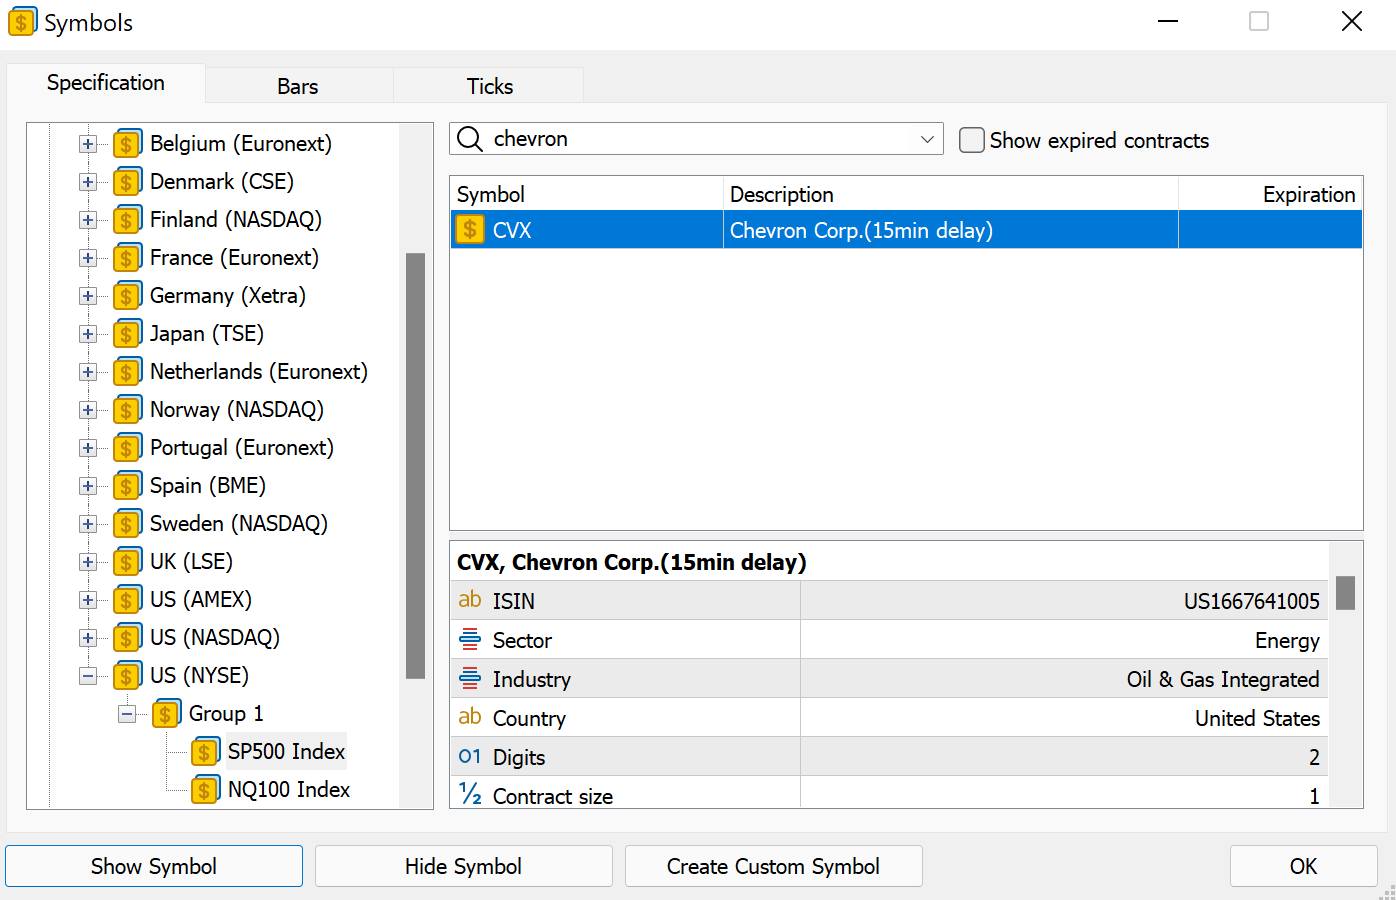The height and width of the screenshot is (900, 1396).
Task: Switch to the Bars tab
Action: (298, 86)
